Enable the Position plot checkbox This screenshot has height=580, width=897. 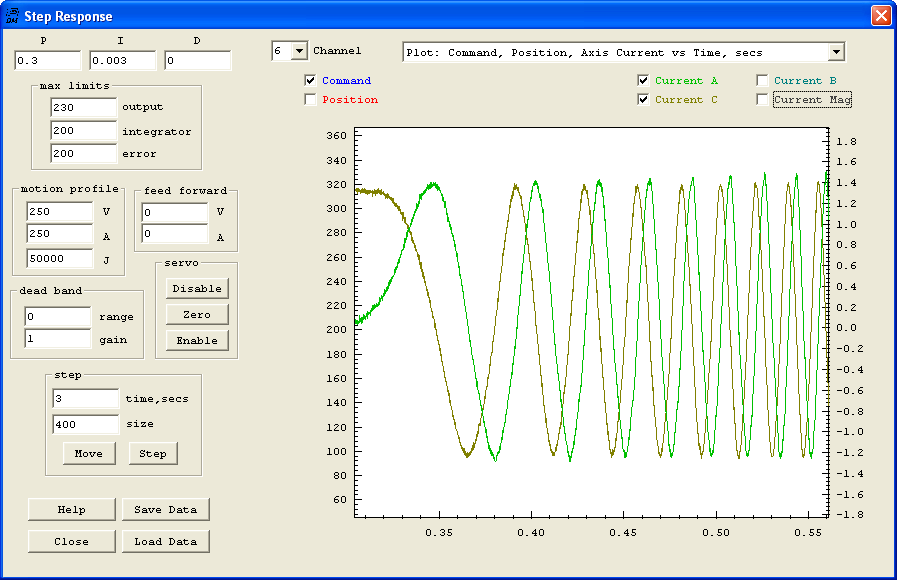tap(311, 100)
